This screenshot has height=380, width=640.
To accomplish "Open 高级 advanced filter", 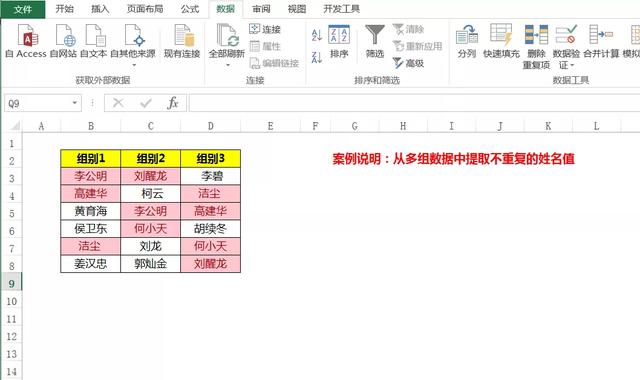I will pos(408,63).
